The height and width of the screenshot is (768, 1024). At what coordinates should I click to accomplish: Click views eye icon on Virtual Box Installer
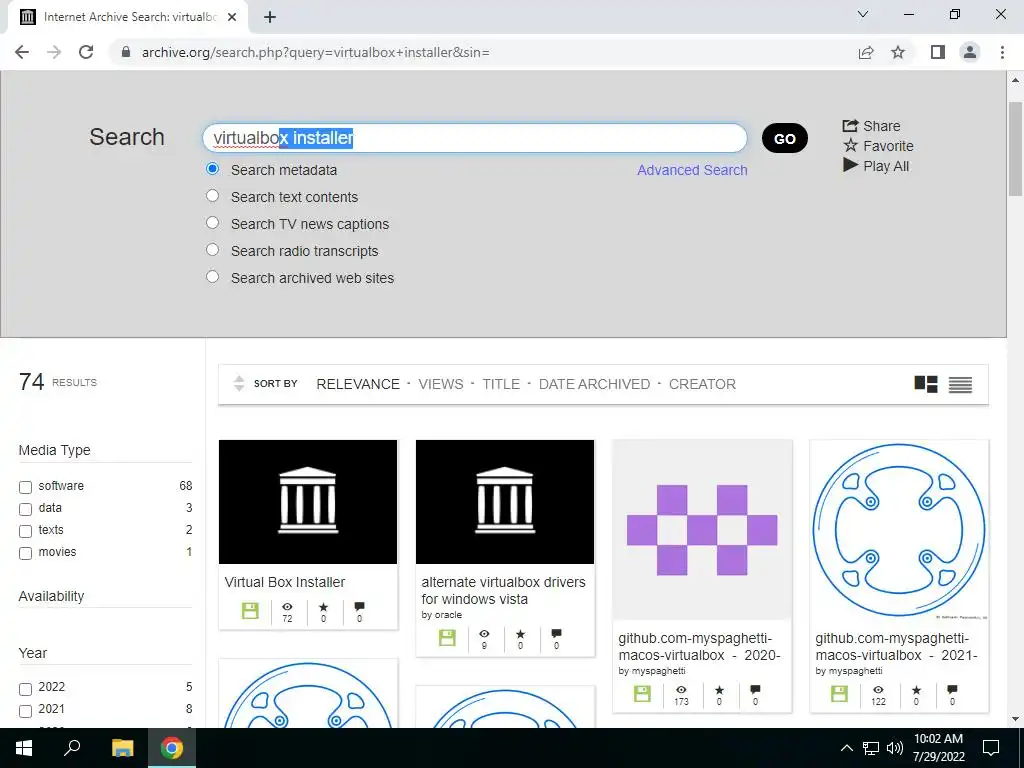tap(287, 607)
